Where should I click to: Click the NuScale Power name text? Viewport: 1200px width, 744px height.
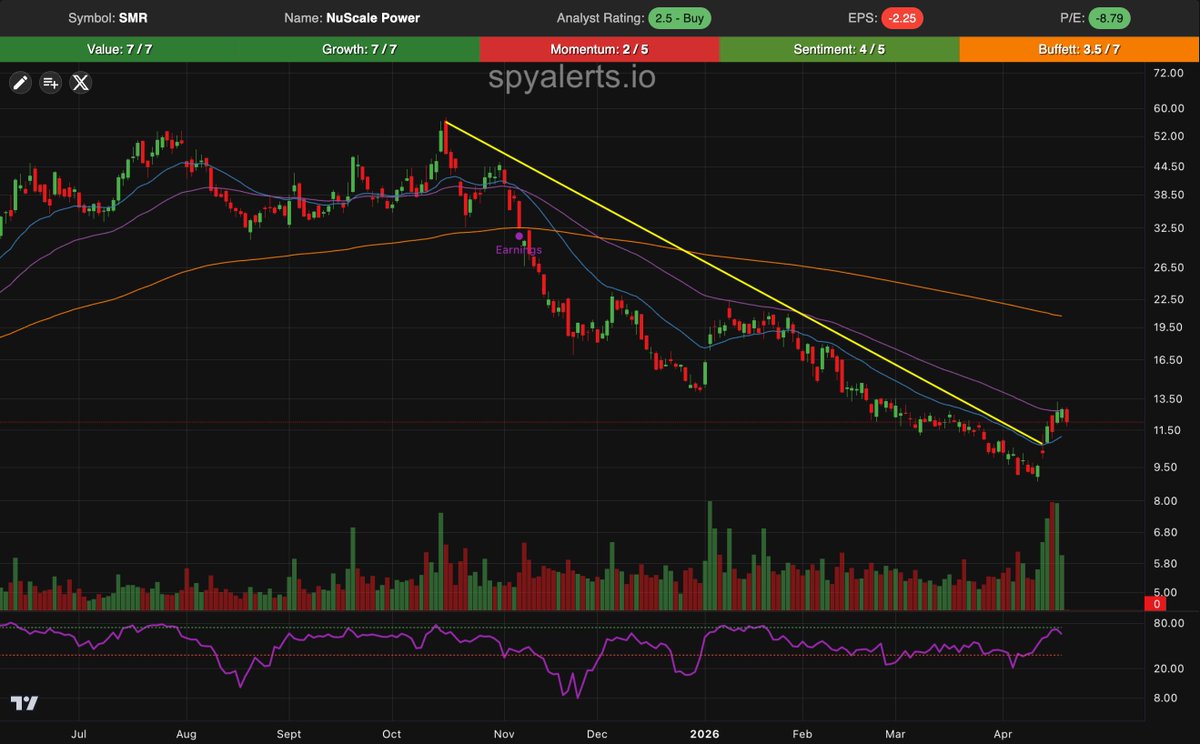[373, 18]
